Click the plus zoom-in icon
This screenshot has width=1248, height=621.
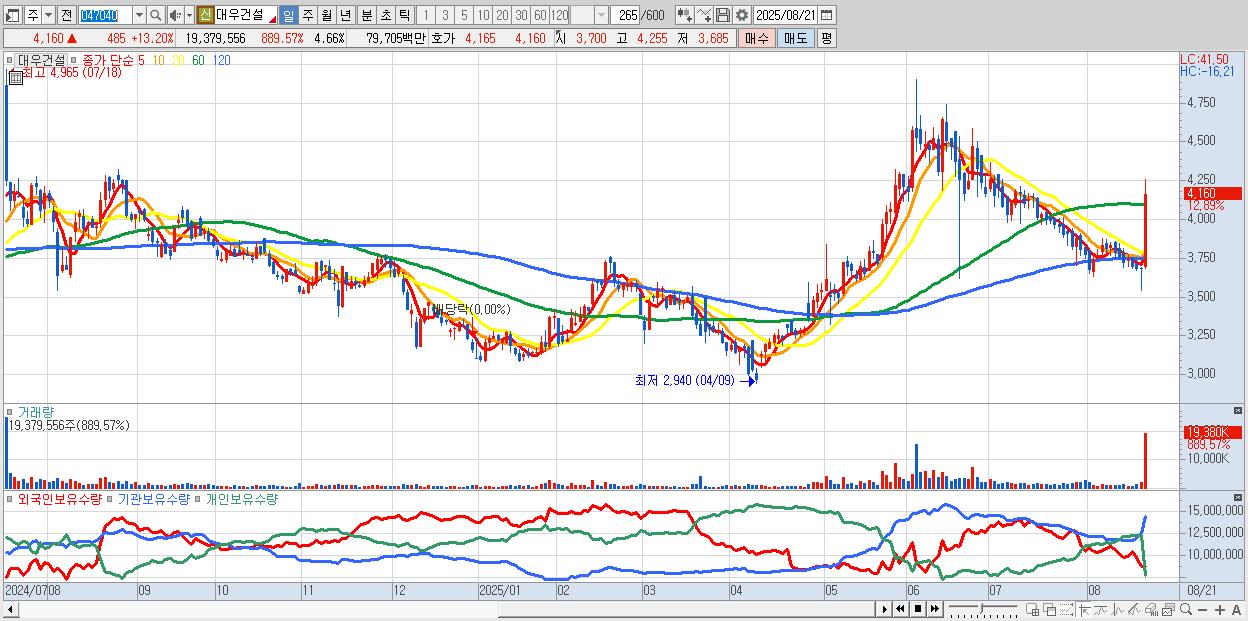click(x=1219, y=609)
